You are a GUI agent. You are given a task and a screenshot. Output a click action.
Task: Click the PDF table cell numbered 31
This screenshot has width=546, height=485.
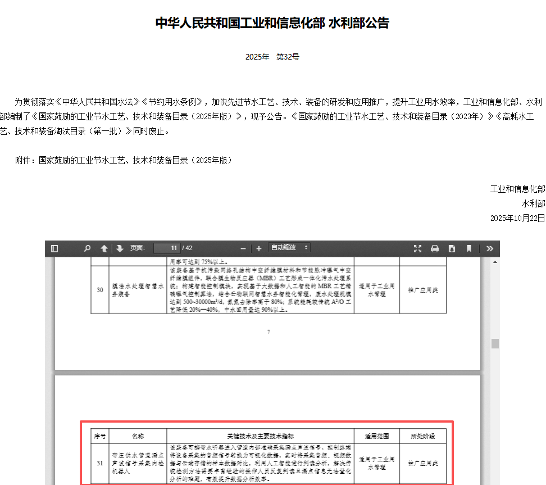tap(100, 463)
